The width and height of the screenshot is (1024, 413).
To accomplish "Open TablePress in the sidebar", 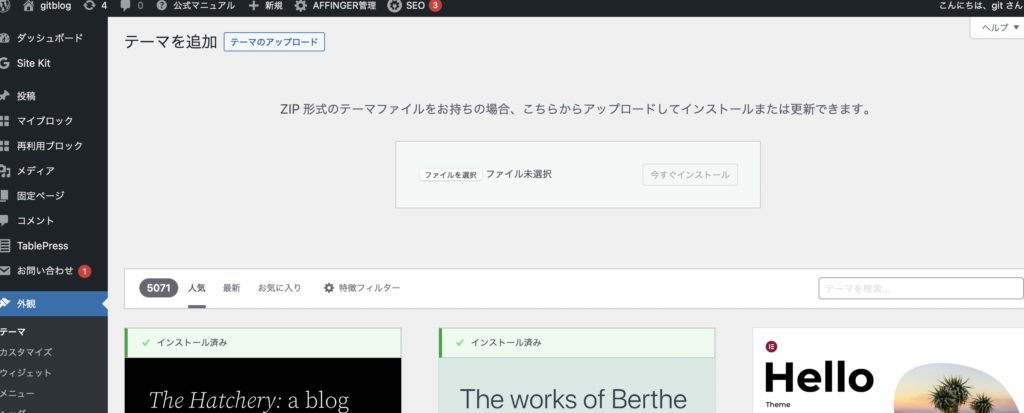I will pos(42,246).
